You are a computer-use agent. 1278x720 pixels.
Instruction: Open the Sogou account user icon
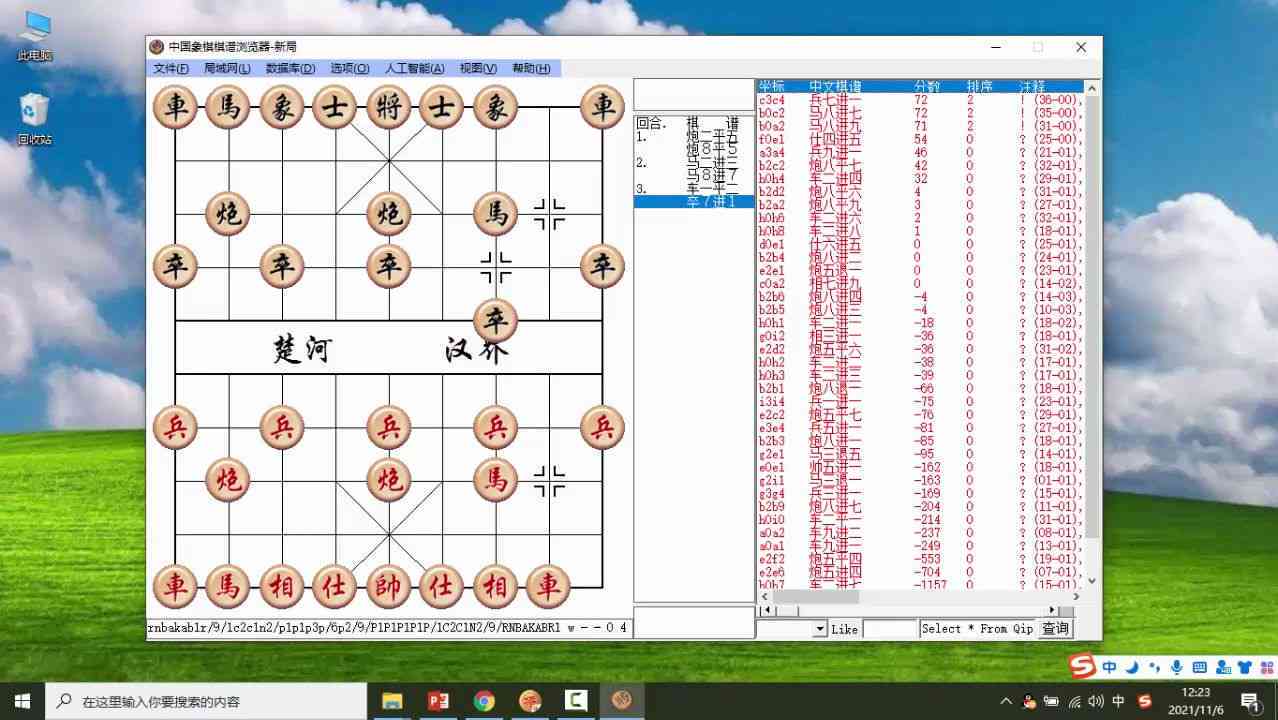tap(1222, 667)
